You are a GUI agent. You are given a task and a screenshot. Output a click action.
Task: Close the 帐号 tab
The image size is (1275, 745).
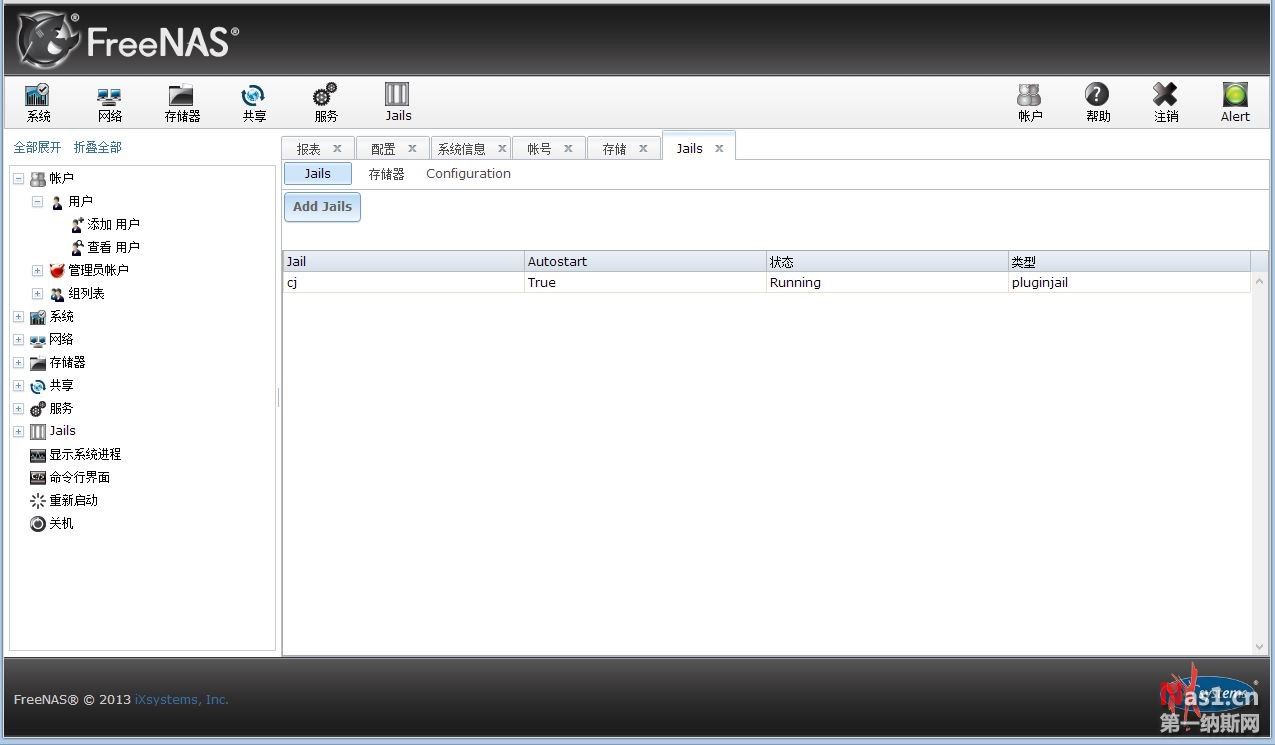[x=568, y=148]
